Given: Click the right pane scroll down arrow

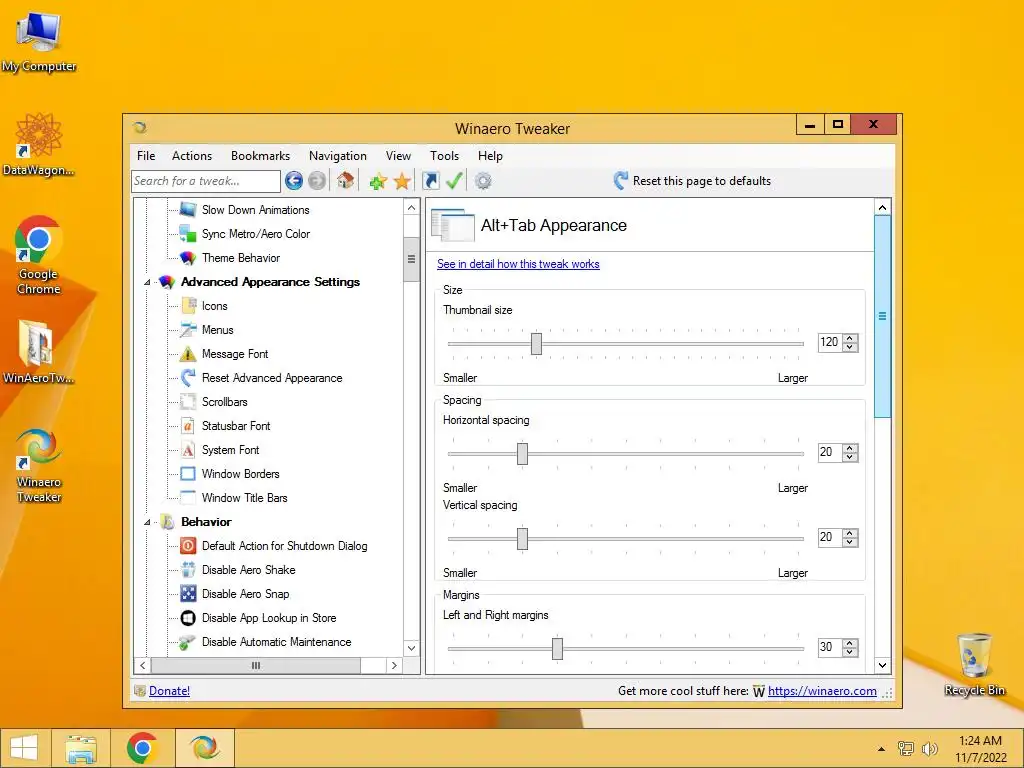Looking at the screenshot, I should [882, 665].
